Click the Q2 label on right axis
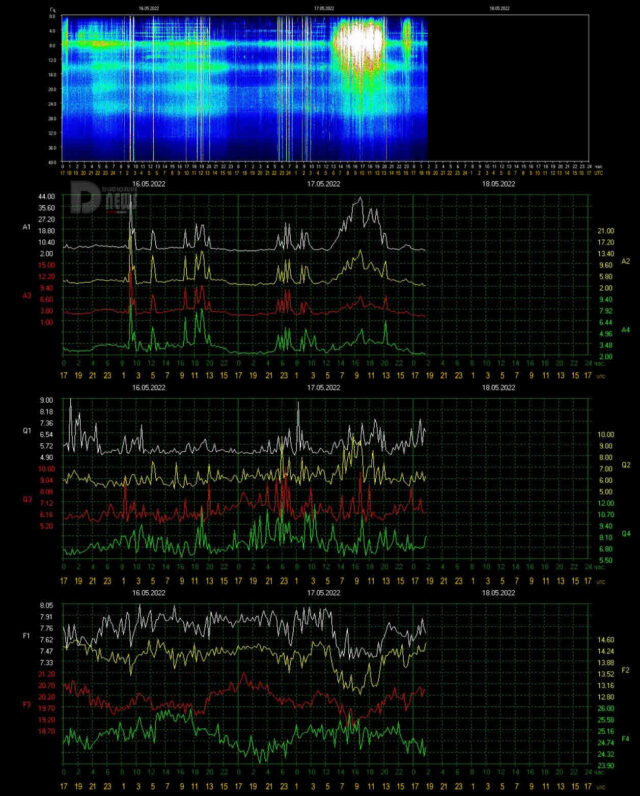 coord(625,465)
